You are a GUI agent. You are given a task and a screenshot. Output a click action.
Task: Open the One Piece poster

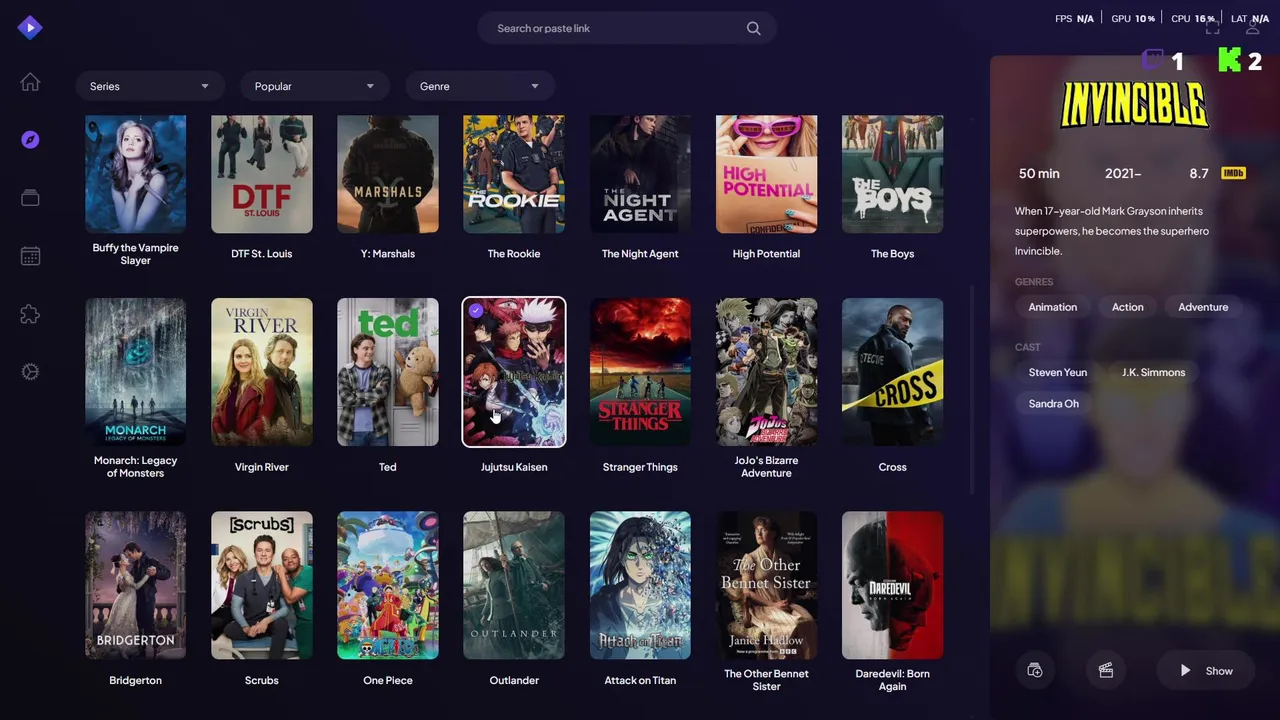[x=388, y=585]
